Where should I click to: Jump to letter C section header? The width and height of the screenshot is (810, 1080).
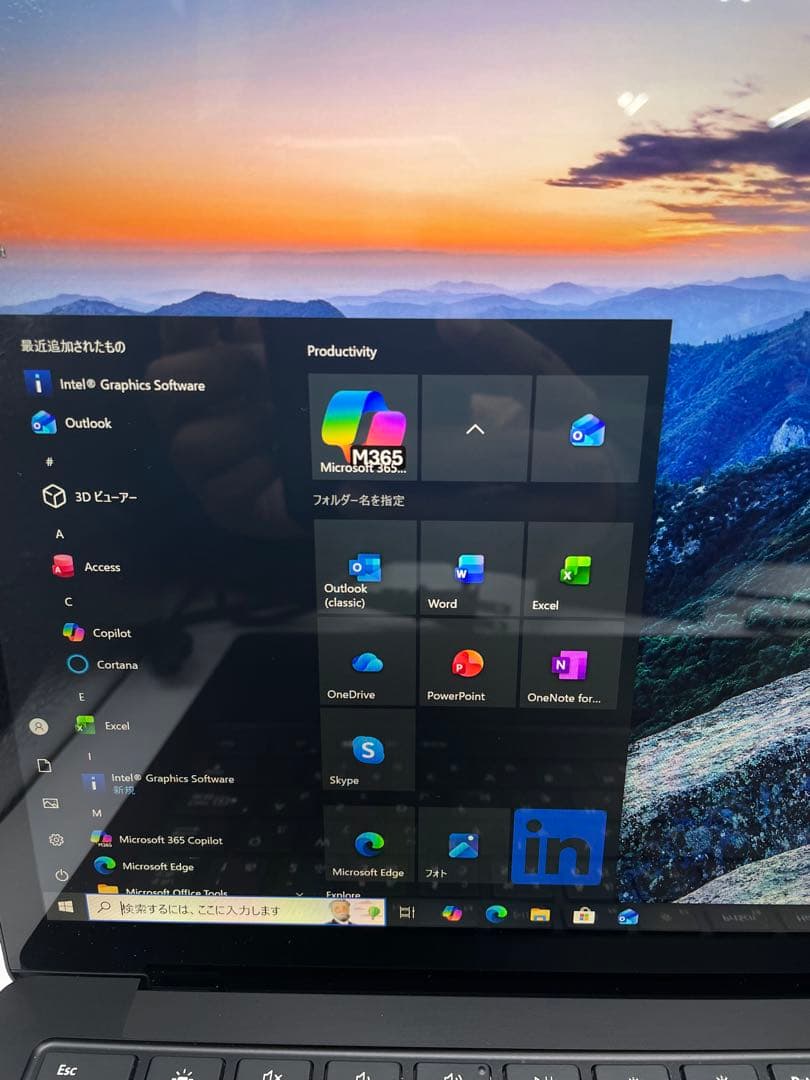[68, 601]
